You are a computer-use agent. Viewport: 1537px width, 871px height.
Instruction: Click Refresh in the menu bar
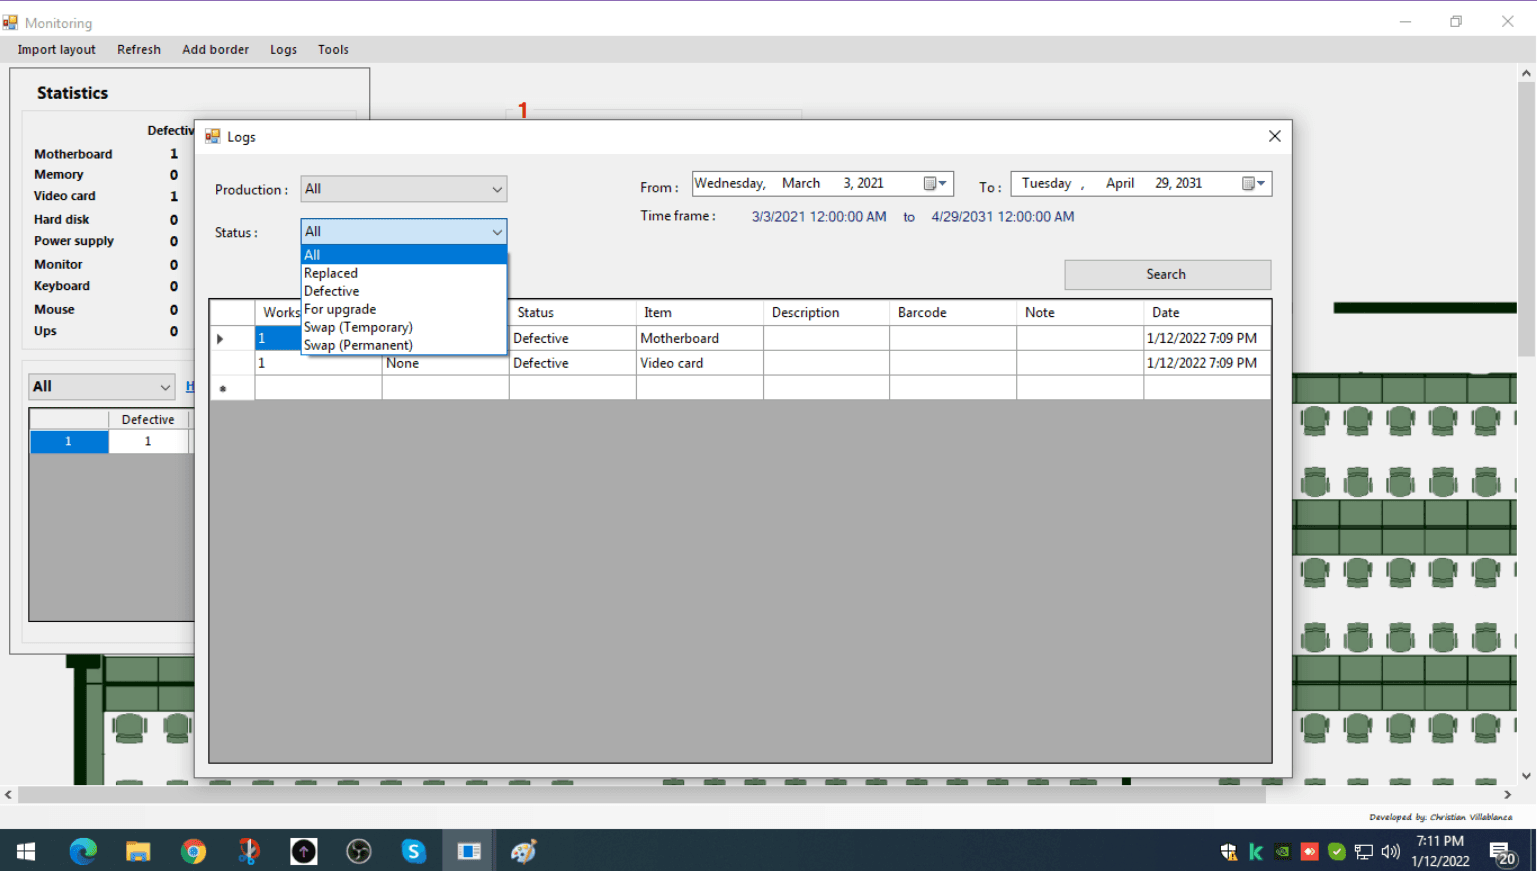(139, 49)
